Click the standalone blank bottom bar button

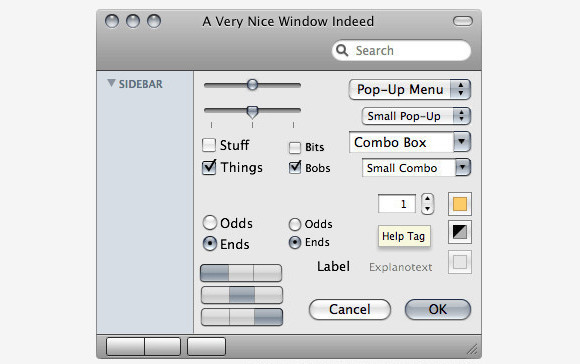(206, 347)
